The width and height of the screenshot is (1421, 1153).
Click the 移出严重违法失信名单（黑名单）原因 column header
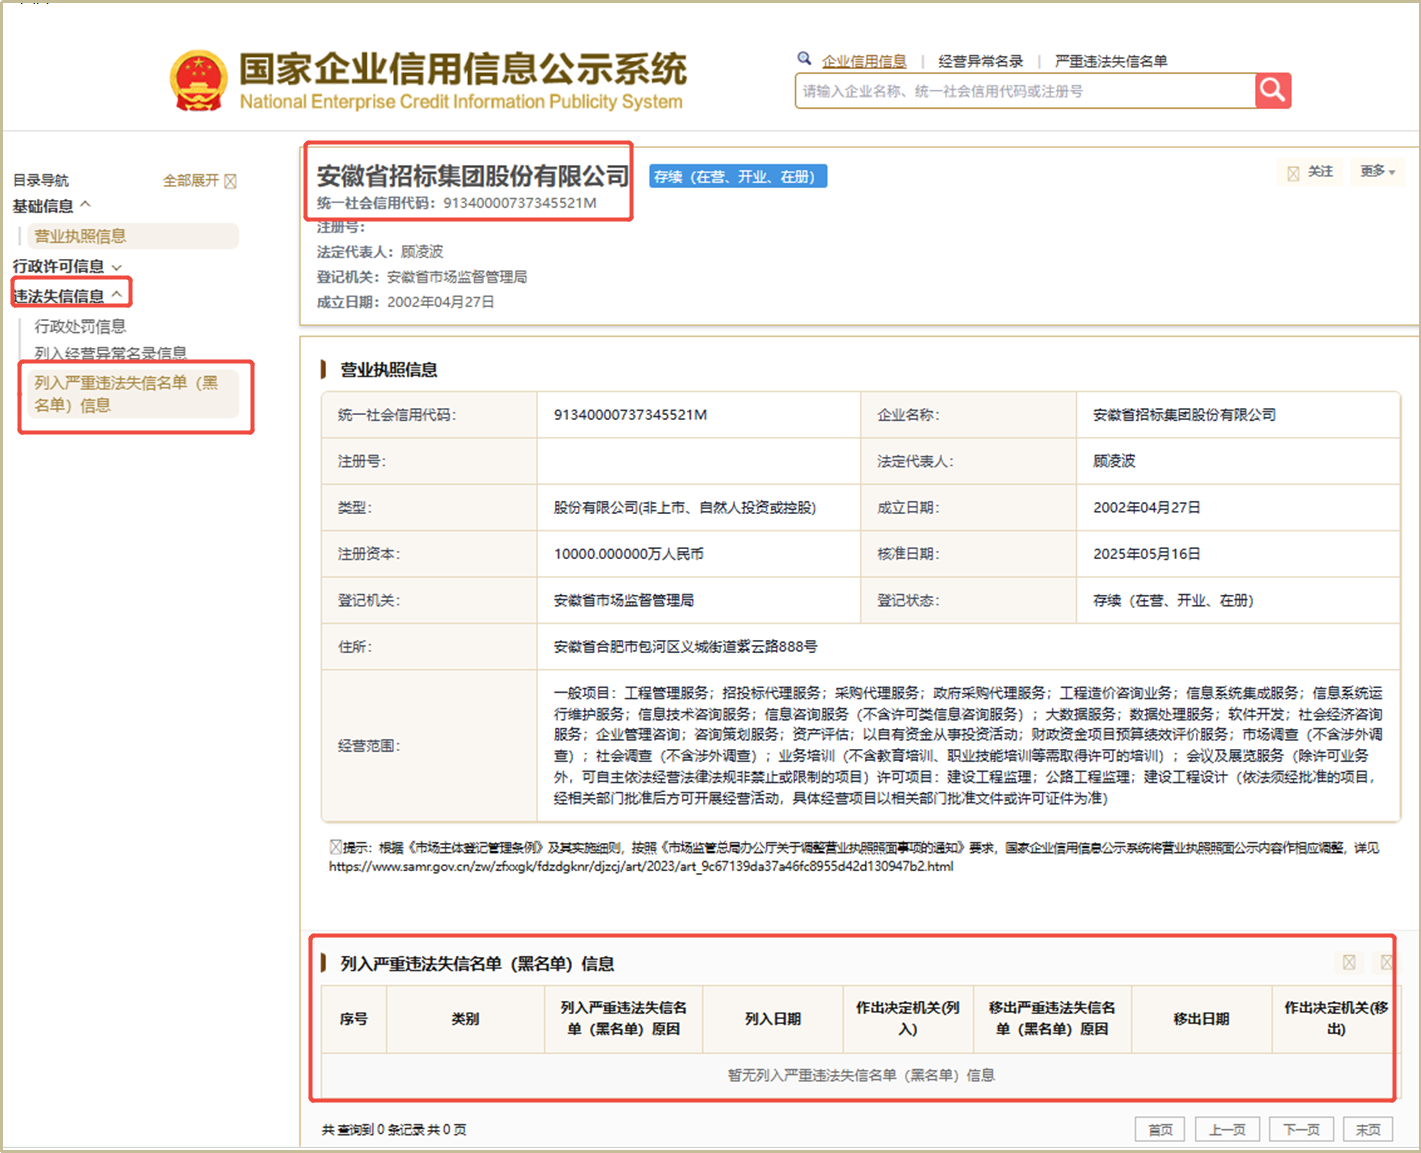(1052, 1018)
